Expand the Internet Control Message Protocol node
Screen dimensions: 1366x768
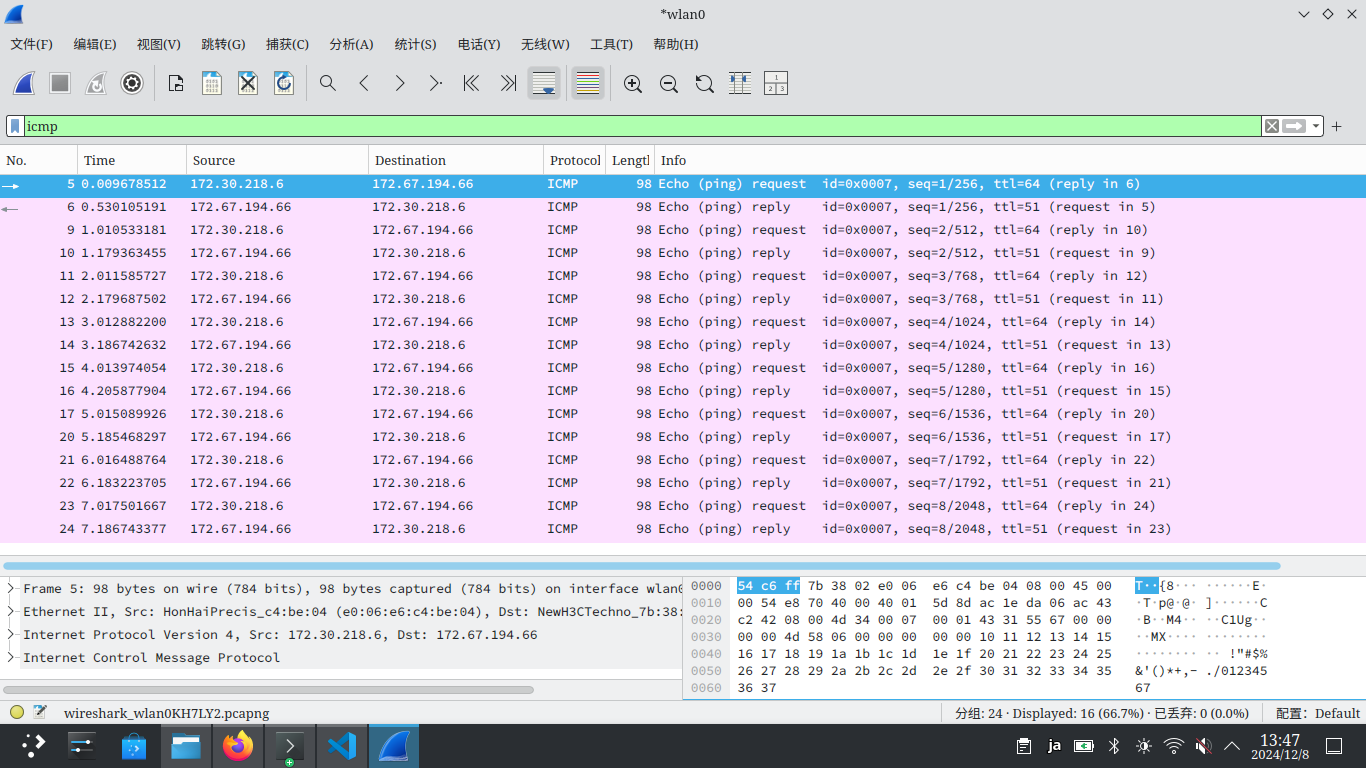click(12, 657)
